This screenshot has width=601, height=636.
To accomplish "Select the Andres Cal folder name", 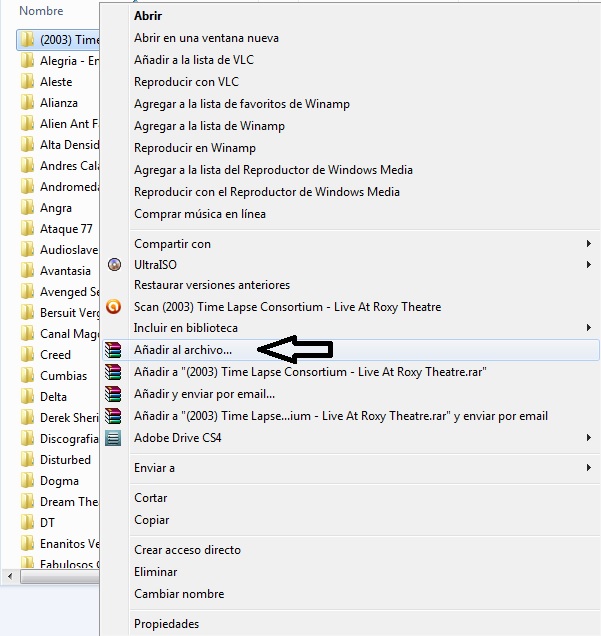I will (x=69, y=166).
